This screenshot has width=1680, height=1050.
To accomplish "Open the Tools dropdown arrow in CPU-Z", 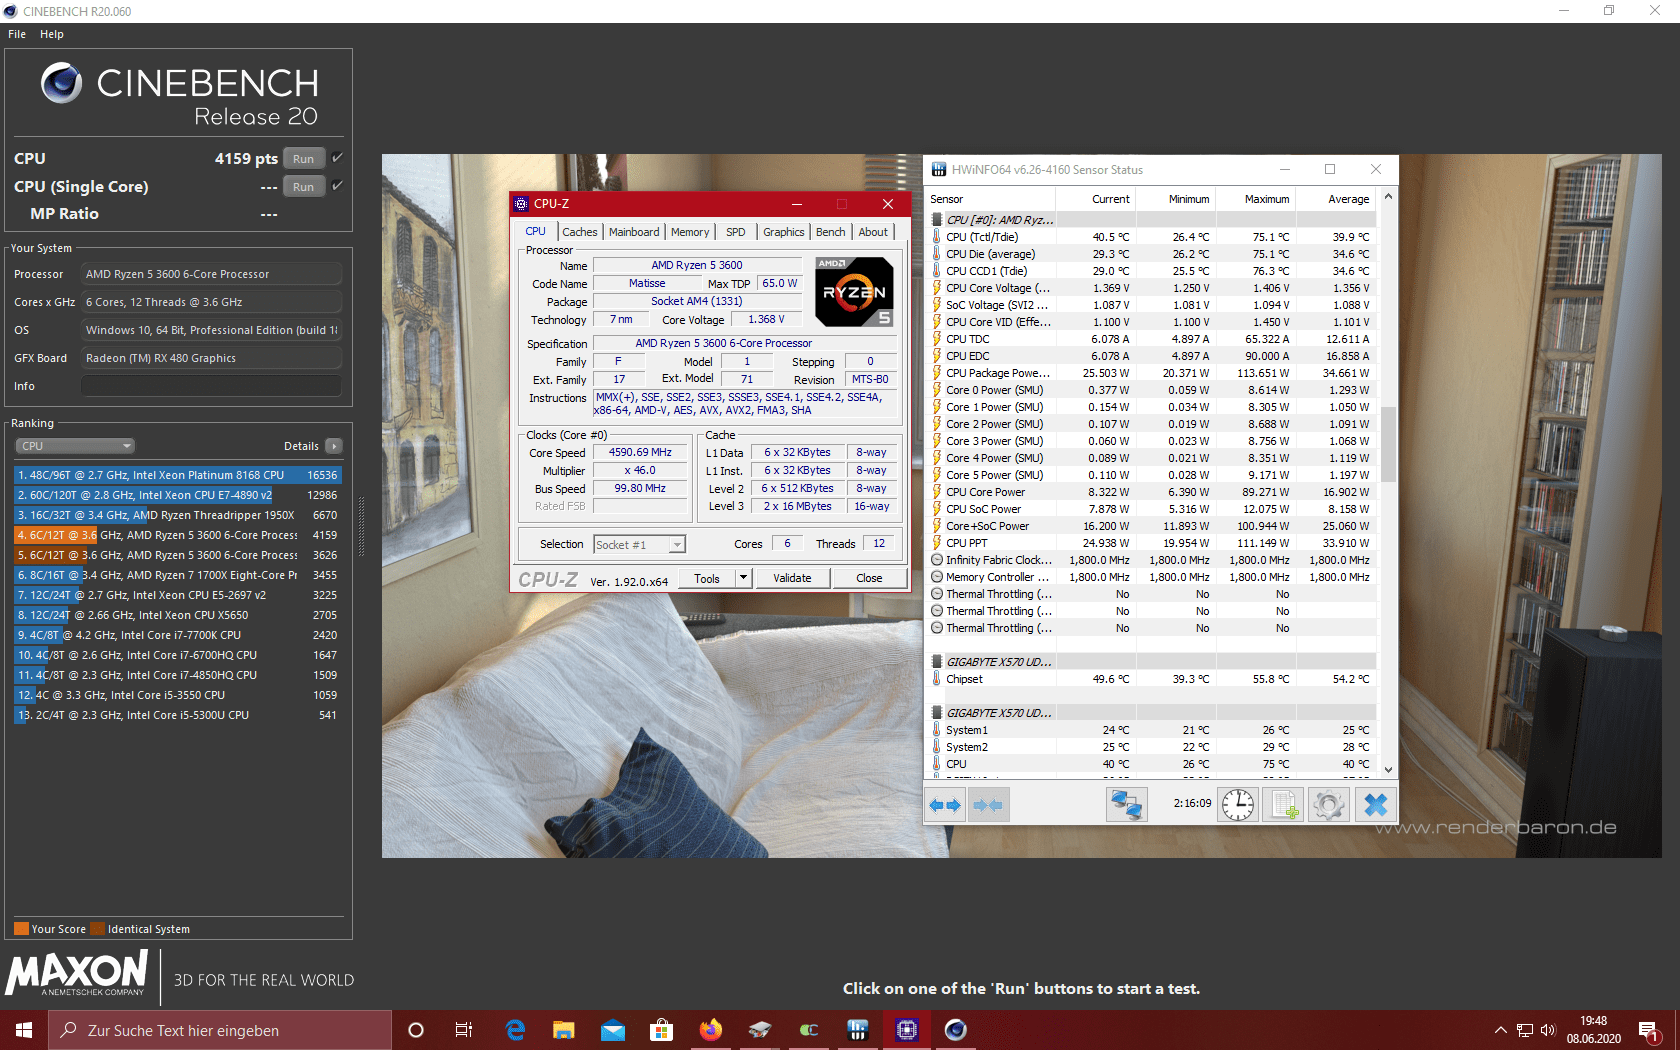I will [x=743, y=578].
